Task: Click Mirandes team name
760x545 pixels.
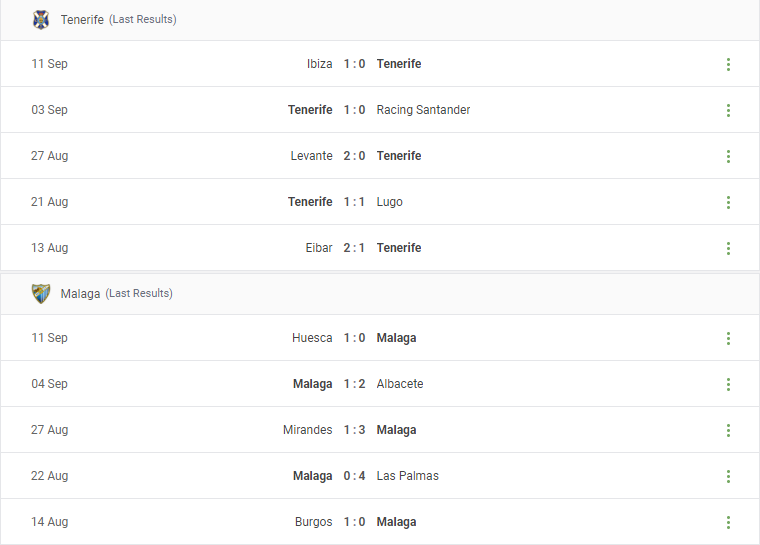Action: tap(307, 430)
